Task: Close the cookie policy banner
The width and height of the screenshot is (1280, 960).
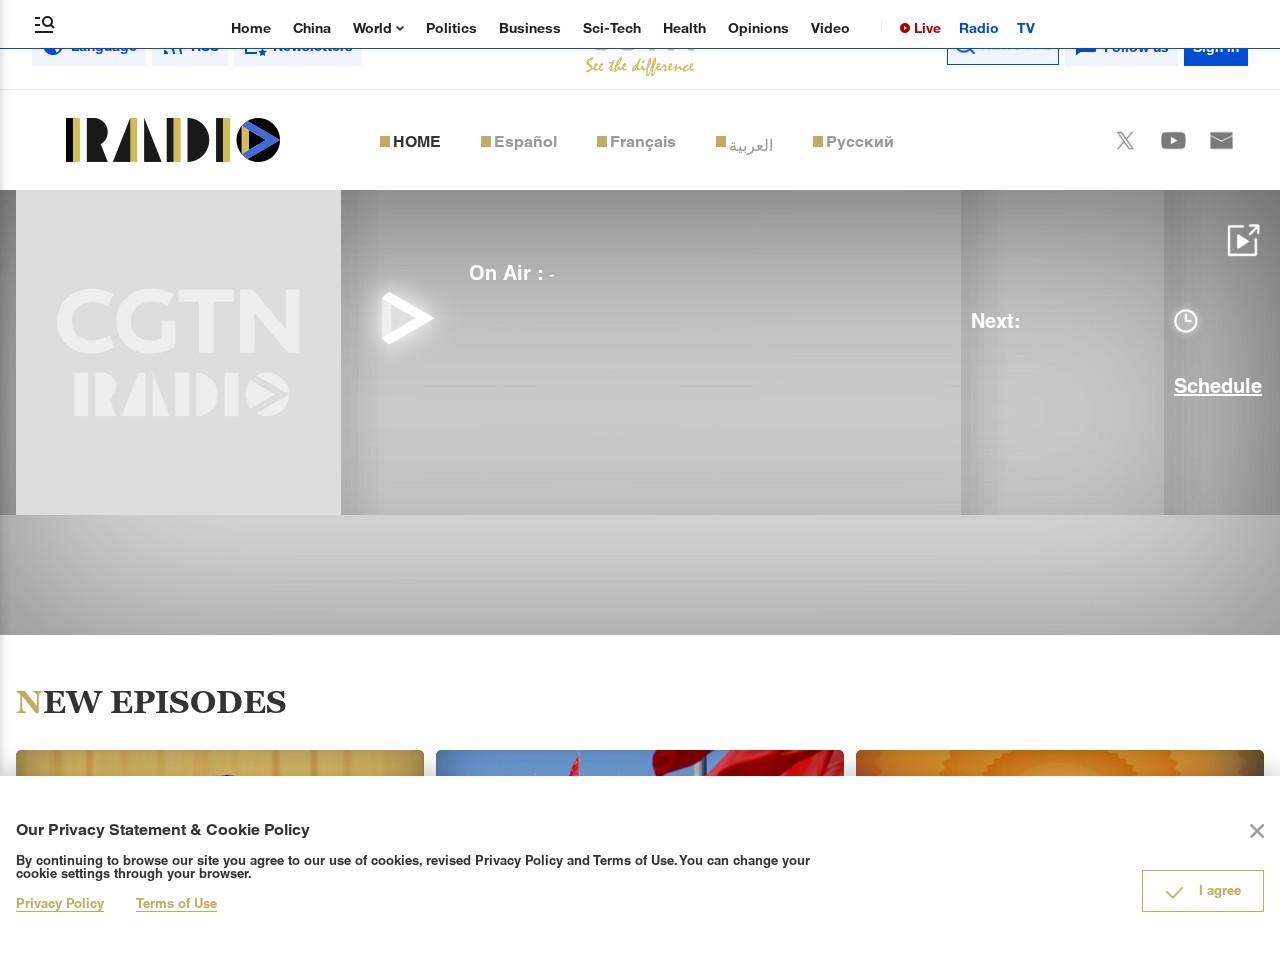Action: coord(1257,831)
